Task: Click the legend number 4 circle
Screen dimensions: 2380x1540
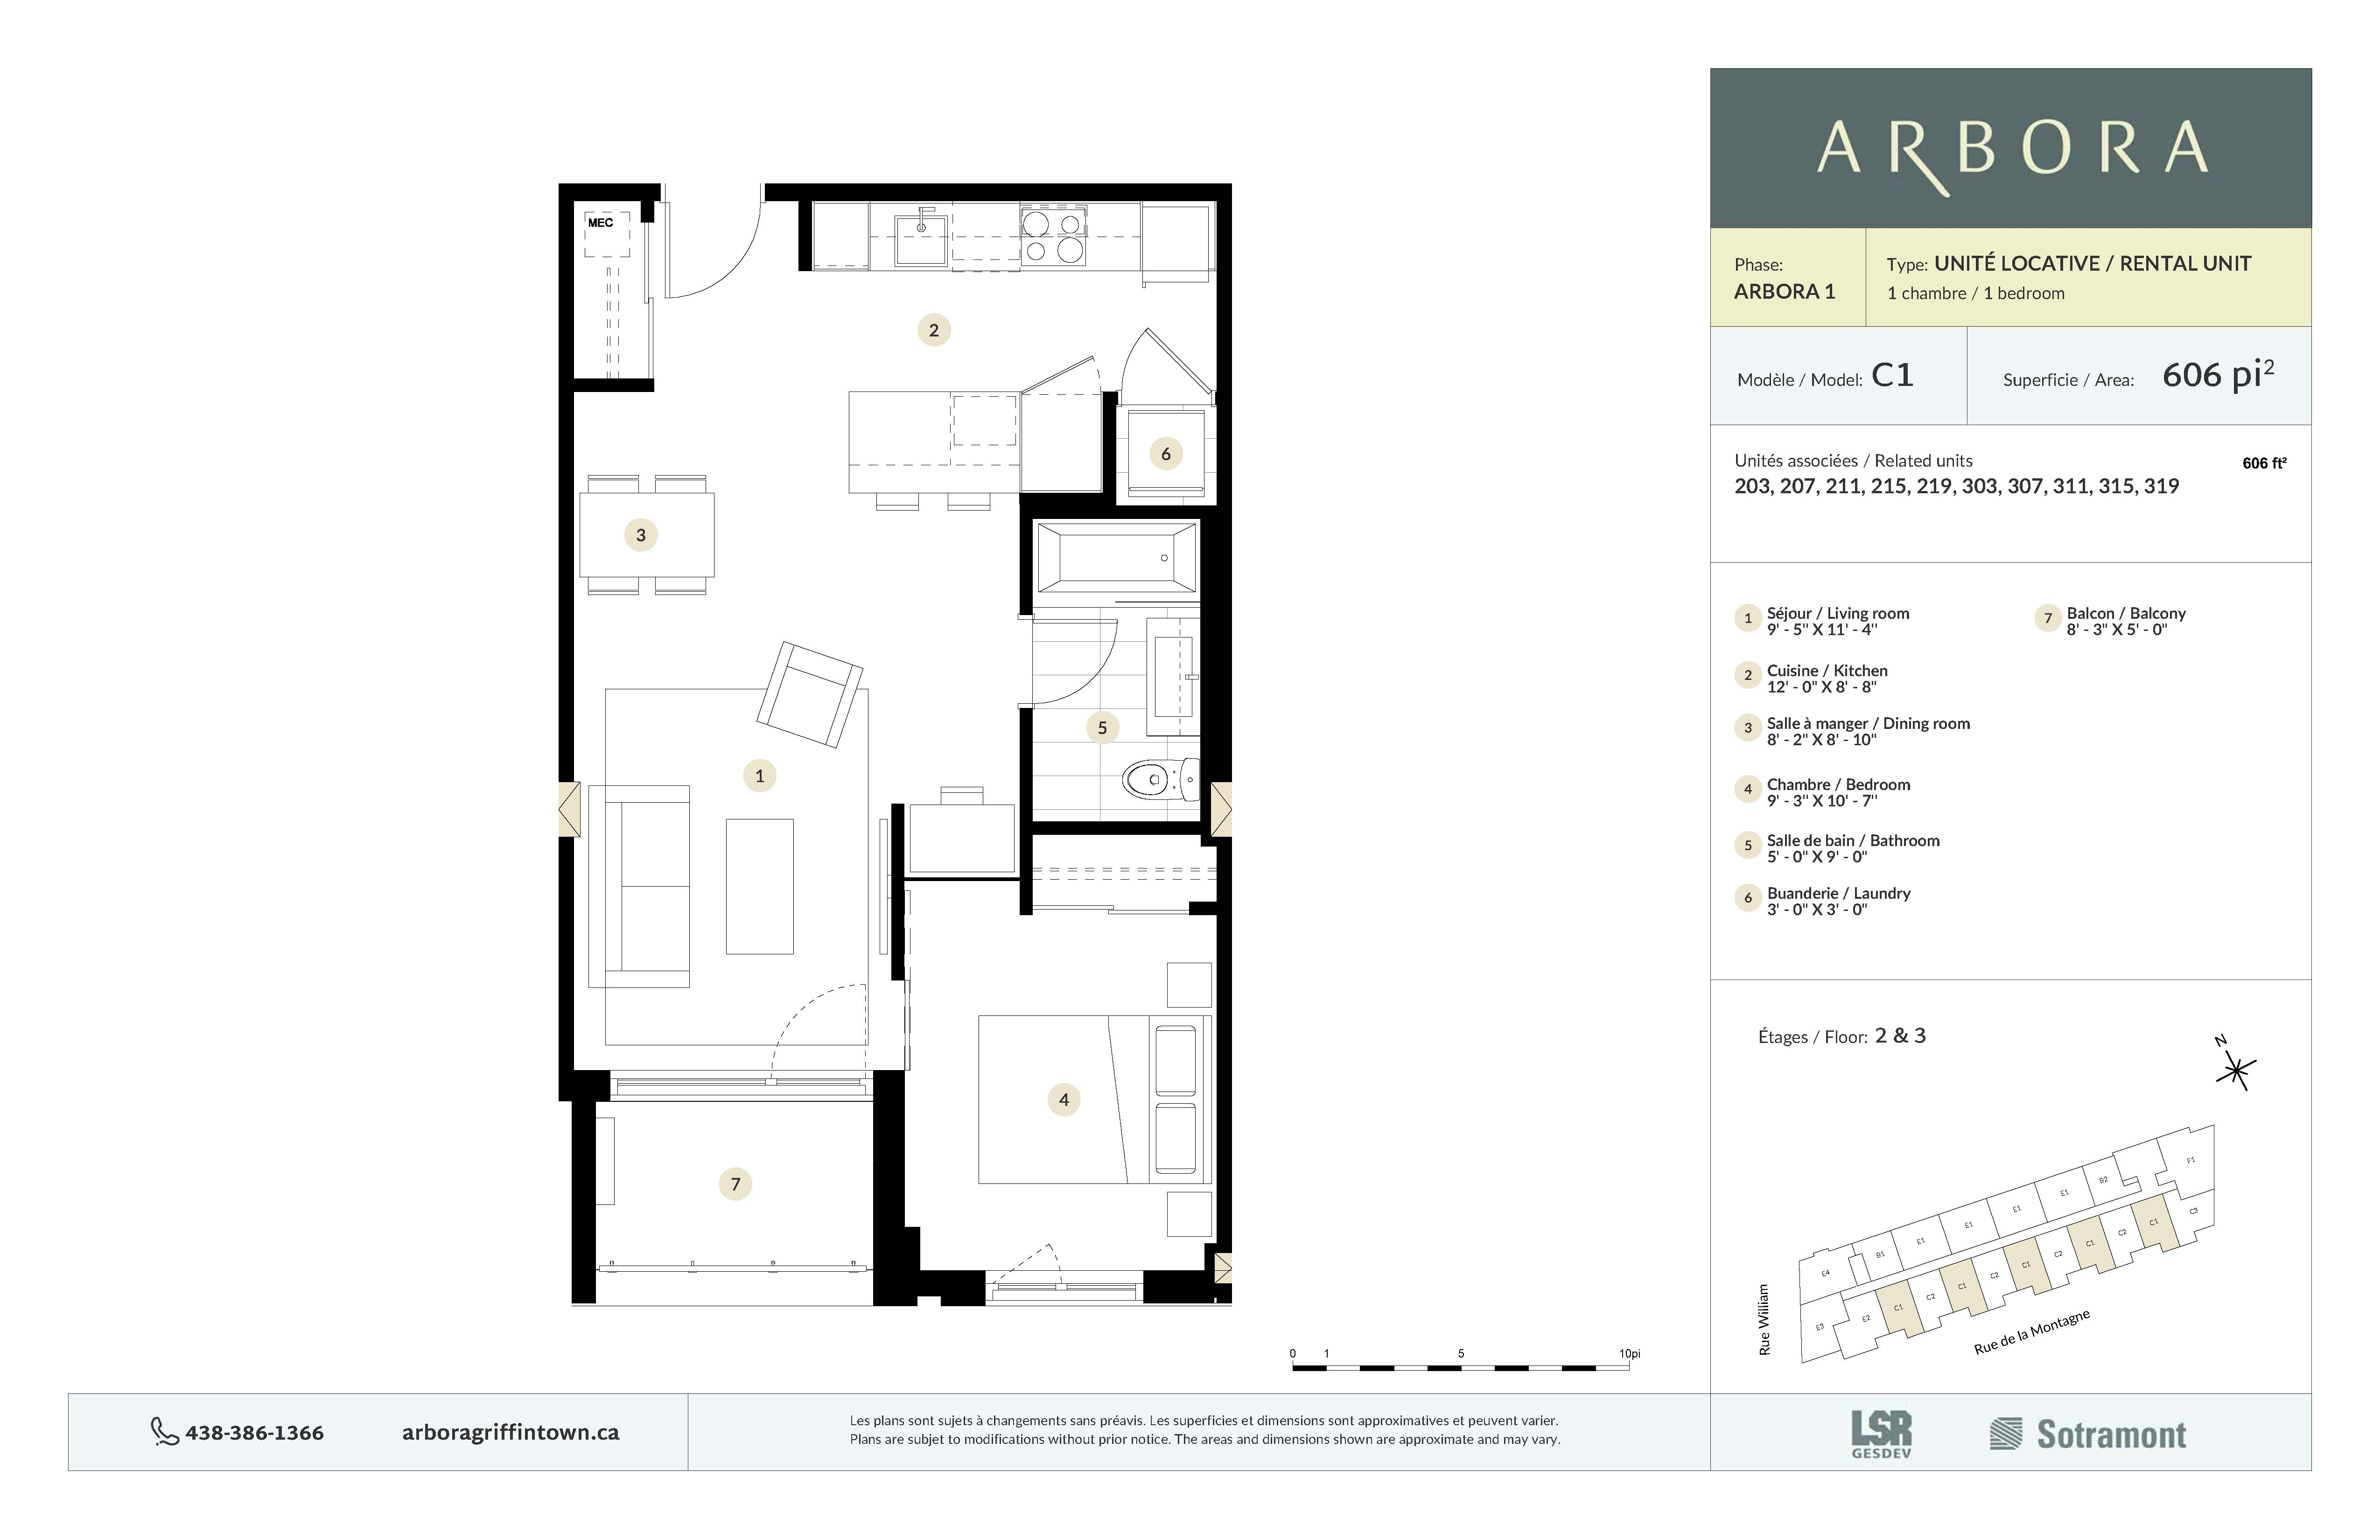Action: pyautogui.click(x=1748, y=790)
